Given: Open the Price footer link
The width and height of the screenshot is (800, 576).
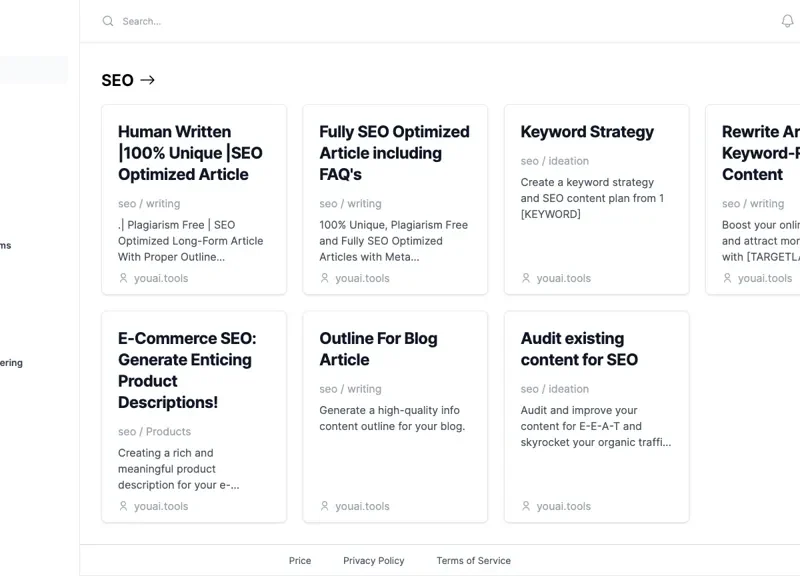Looking at the screenshot, I should pyautogui.click(x=300, y=560).
